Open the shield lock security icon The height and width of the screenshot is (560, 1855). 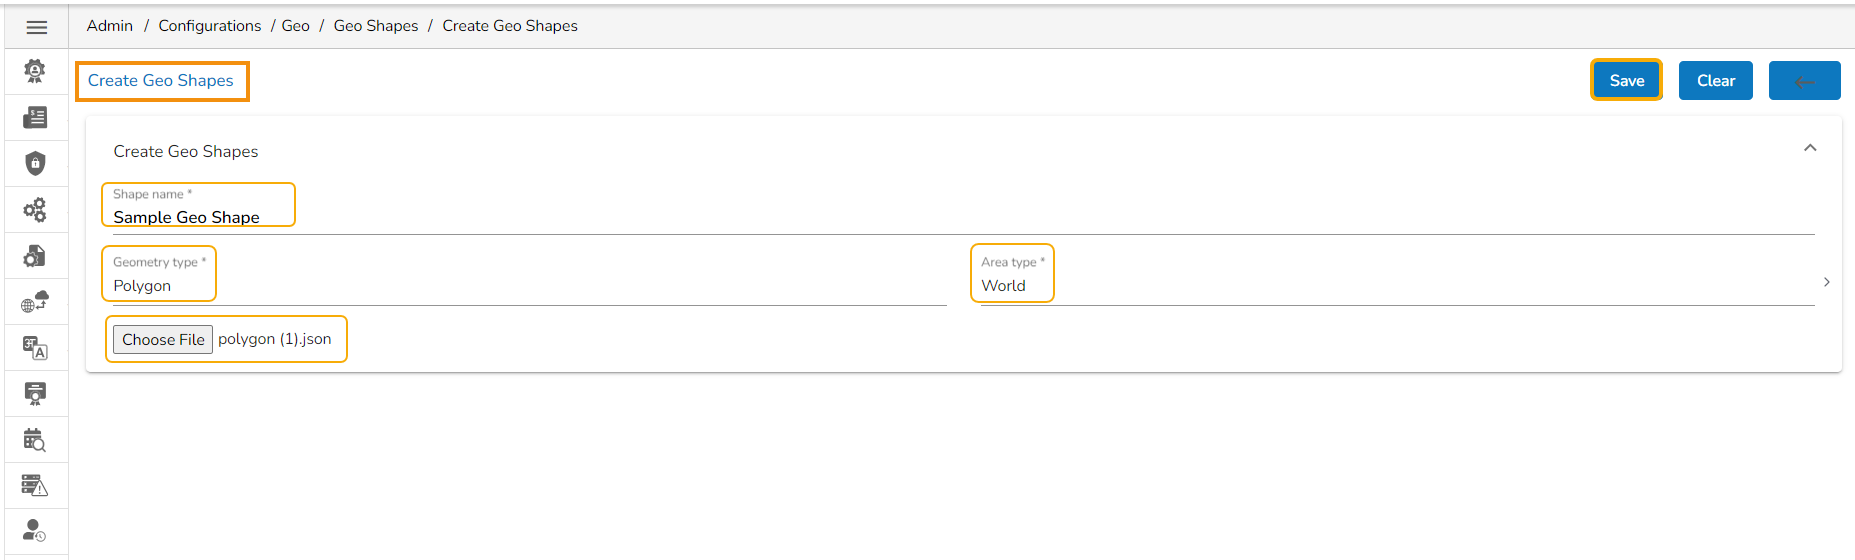click(35, 163)
